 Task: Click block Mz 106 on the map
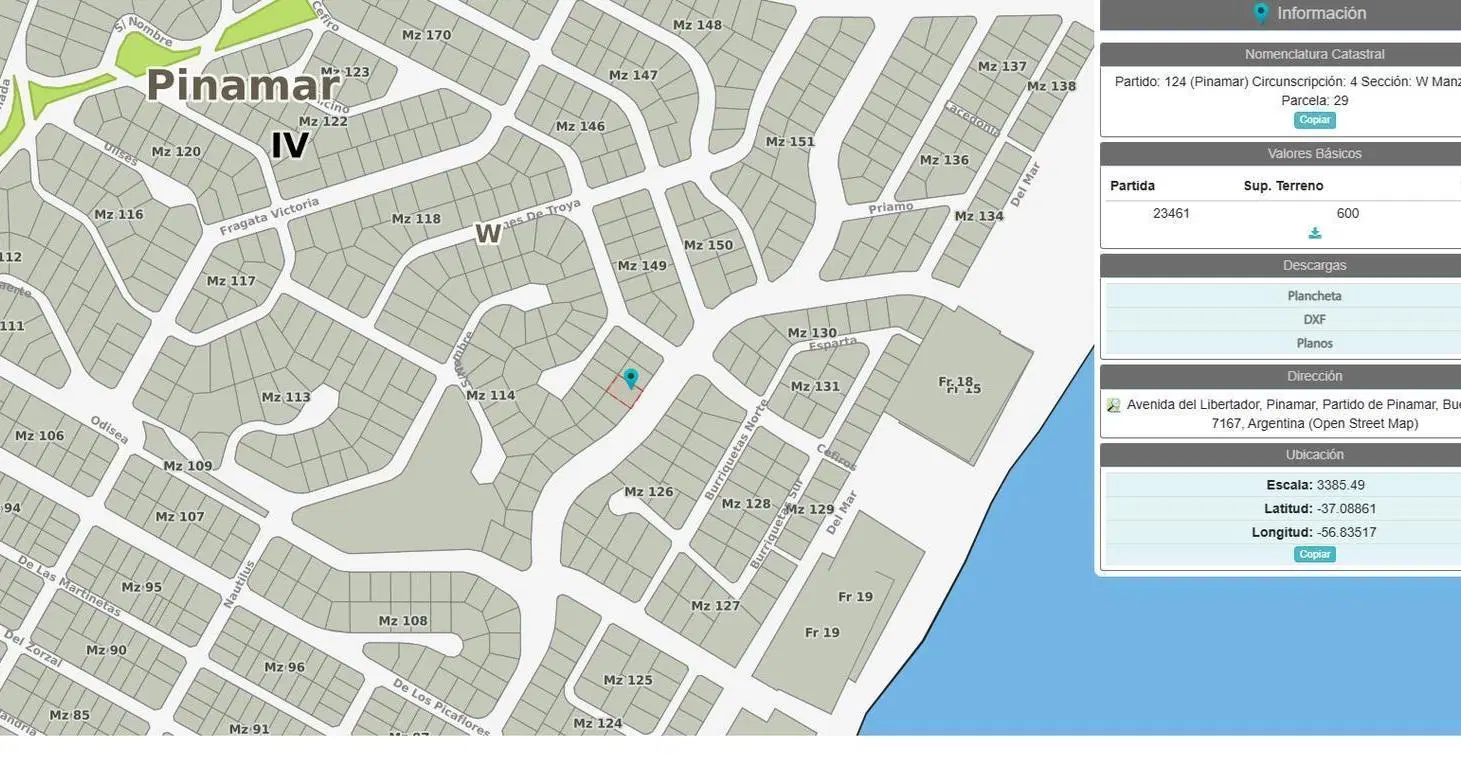40,436
